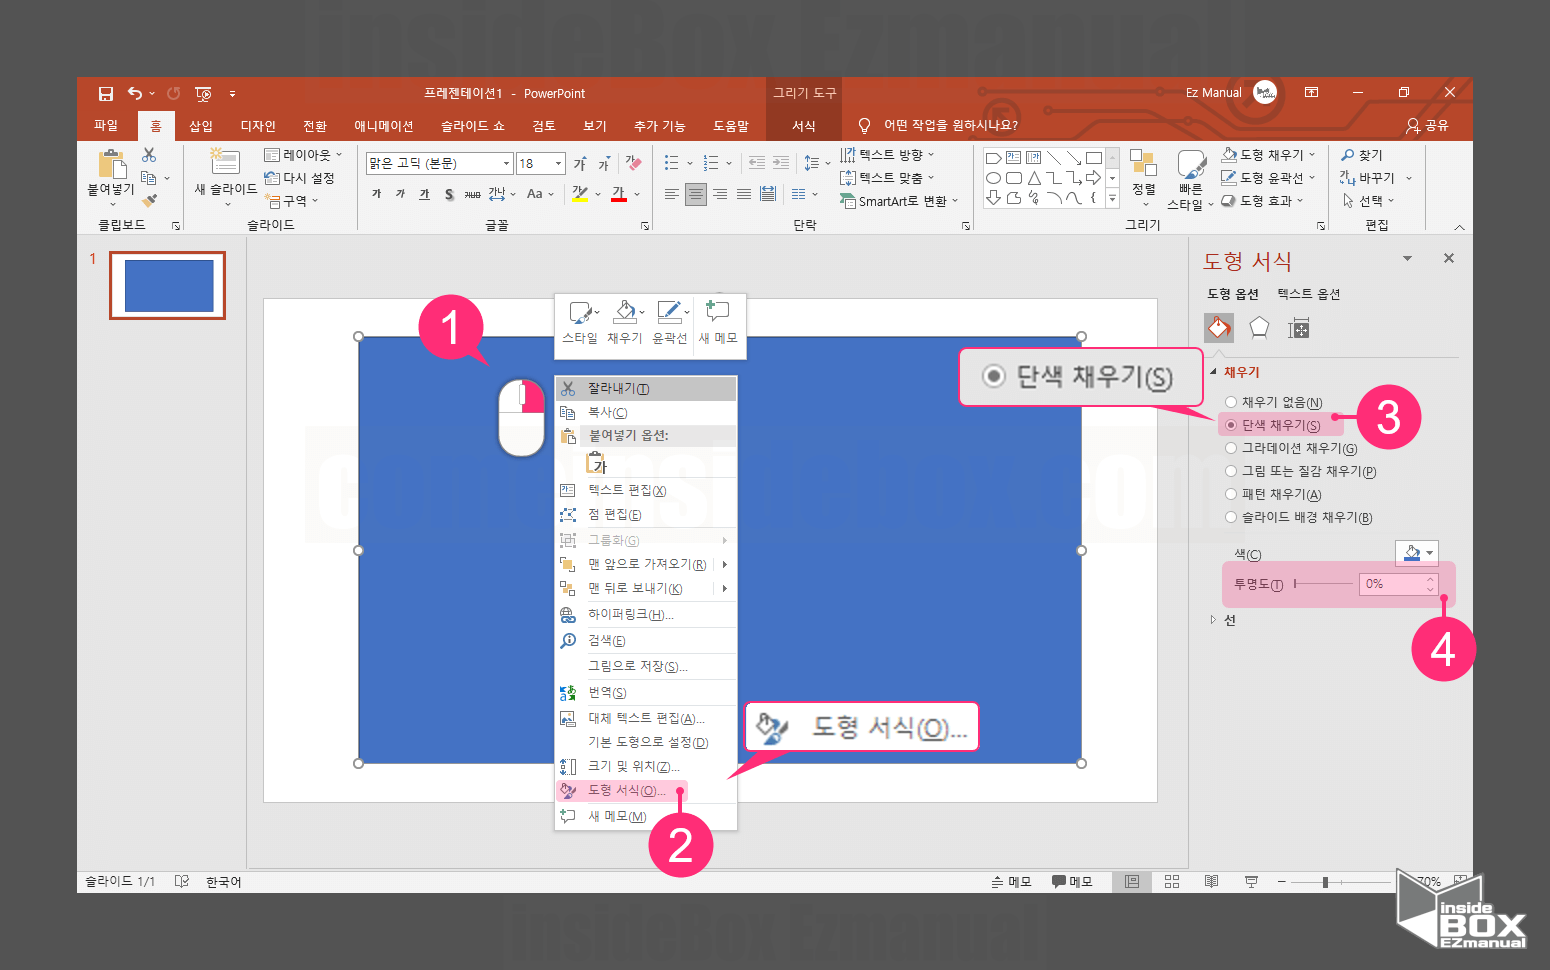Switch to Reading View icon in status bar
Screen dimensions: 1550x970
point(1211,881)
